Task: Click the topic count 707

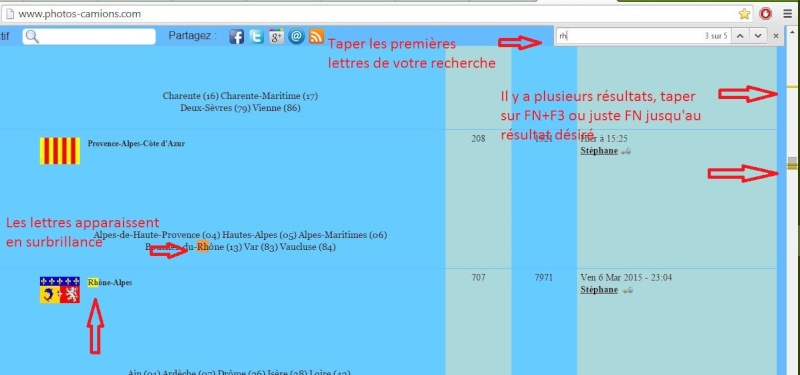Action: [479, 278]
